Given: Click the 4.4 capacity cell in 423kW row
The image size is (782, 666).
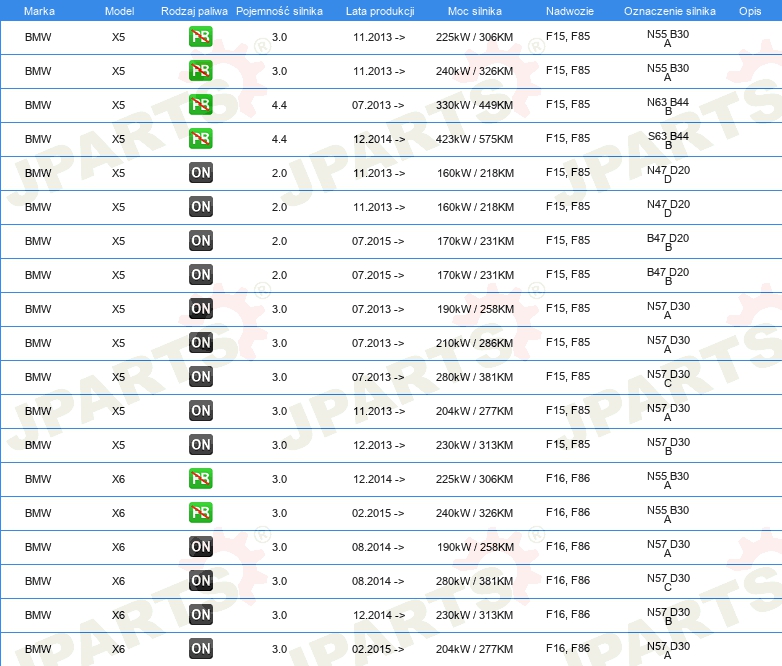Looking at the screenshot, I should 279,139.
